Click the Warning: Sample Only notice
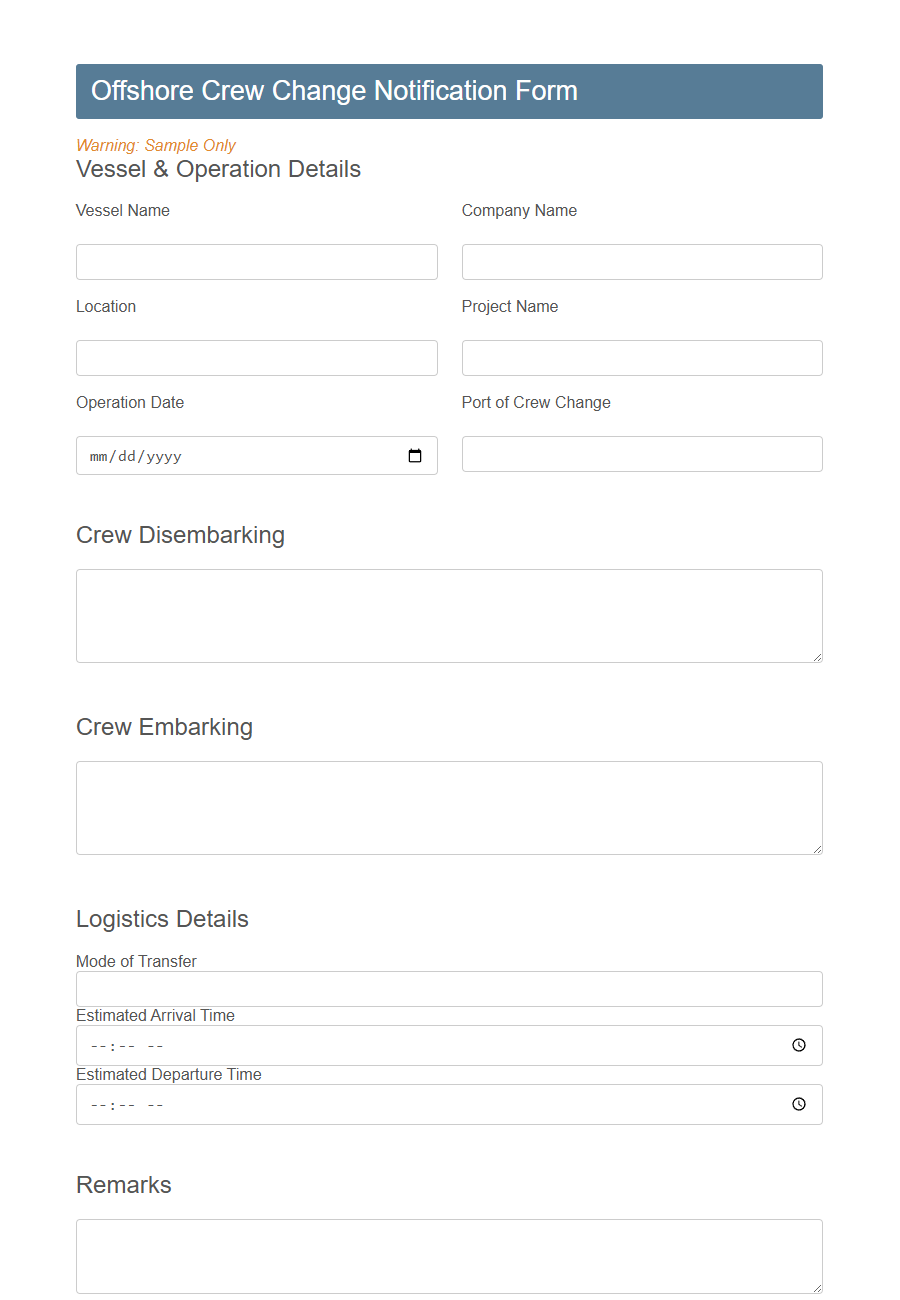The width and height of the screenshot is (900, 1300). tap(155, 145)
